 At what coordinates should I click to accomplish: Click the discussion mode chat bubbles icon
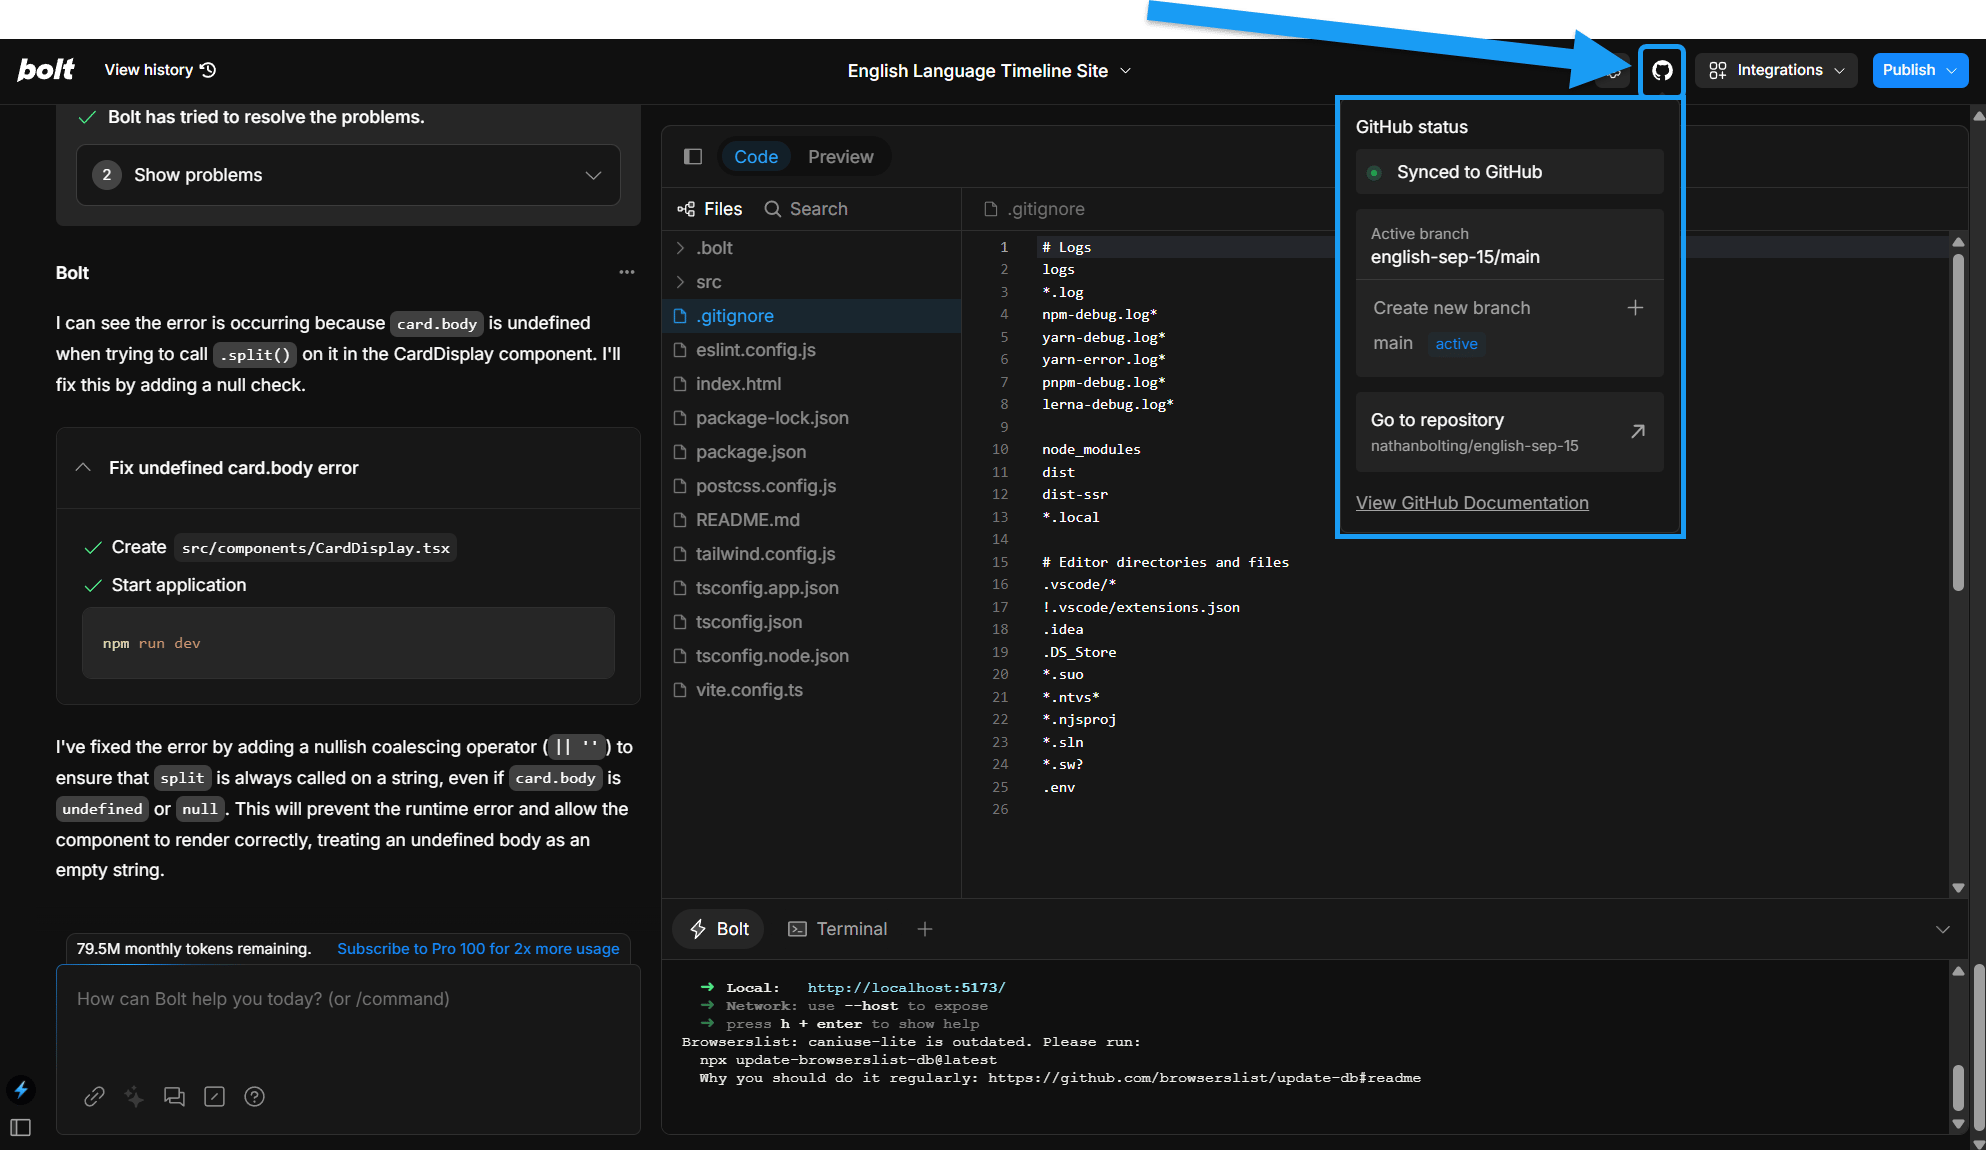pyautogui.click(x=174, y=1097)
